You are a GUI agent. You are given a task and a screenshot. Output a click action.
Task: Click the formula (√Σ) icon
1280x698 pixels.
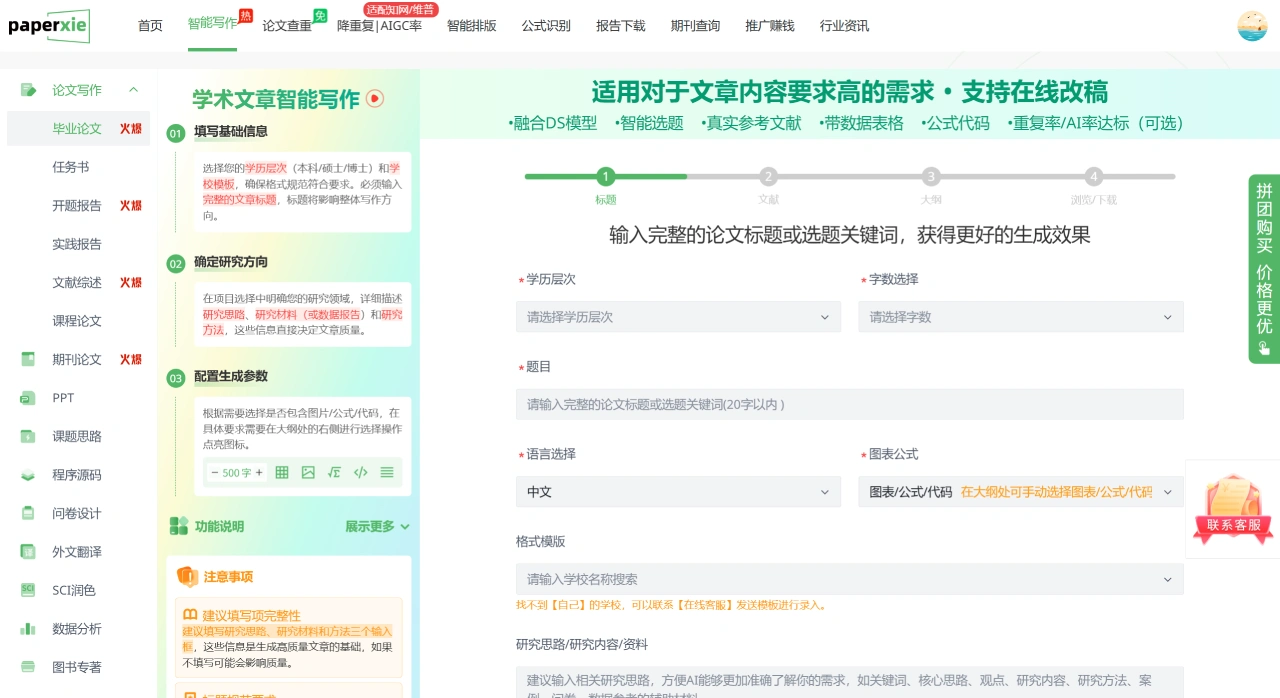(335, 472)
